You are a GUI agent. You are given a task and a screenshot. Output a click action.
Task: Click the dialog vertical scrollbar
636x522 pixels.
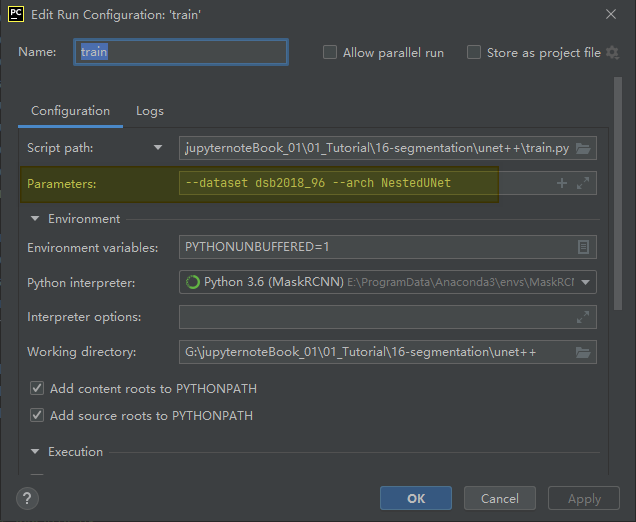(618, 193)
